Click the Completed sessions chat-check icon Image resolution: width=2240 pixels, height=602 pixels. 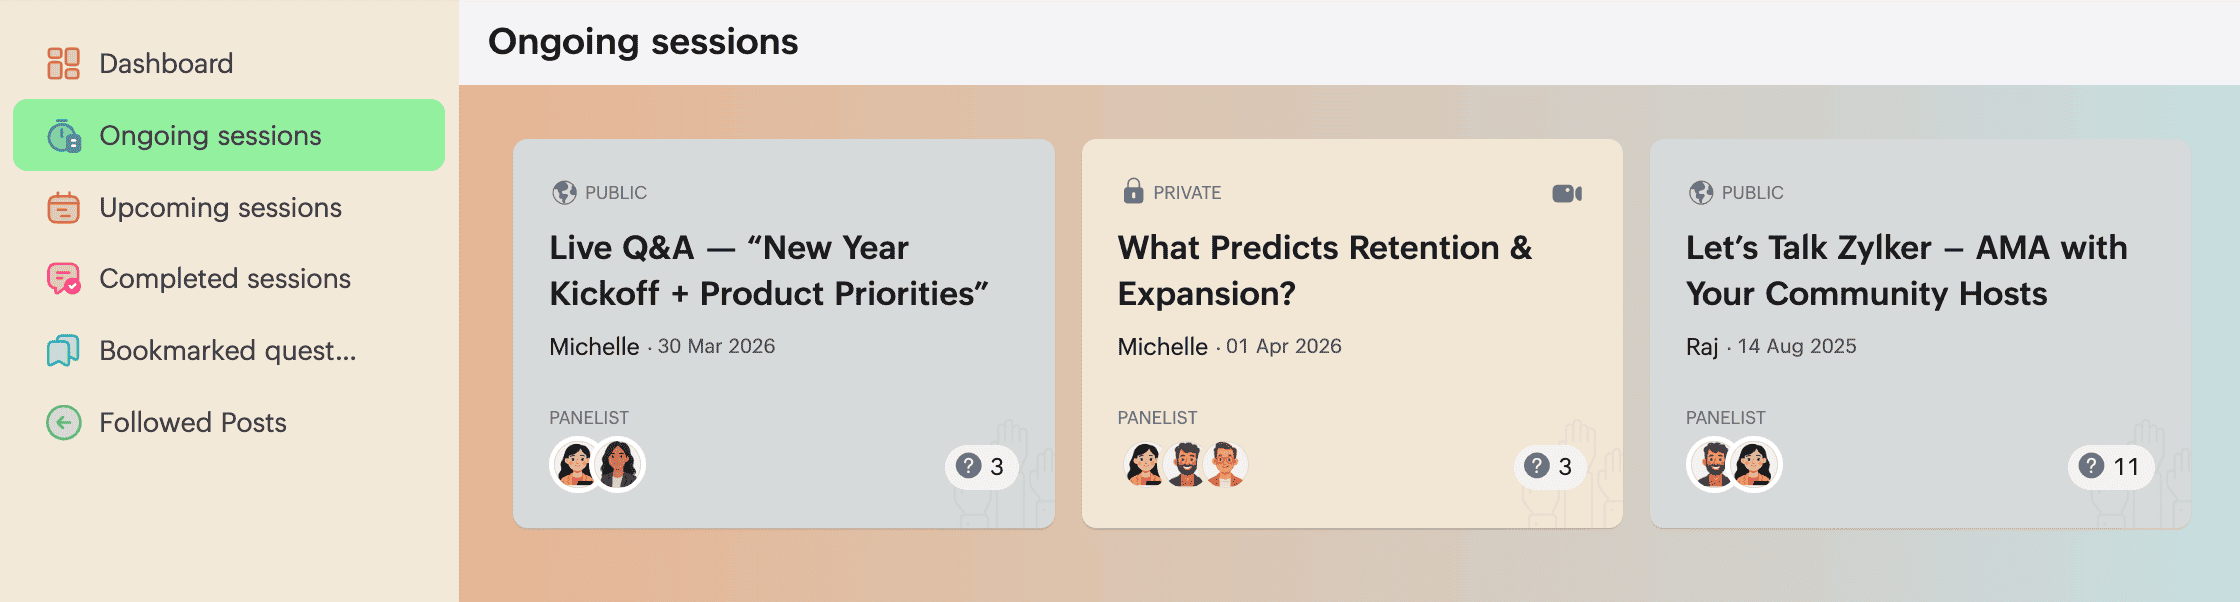click(63, 279)
